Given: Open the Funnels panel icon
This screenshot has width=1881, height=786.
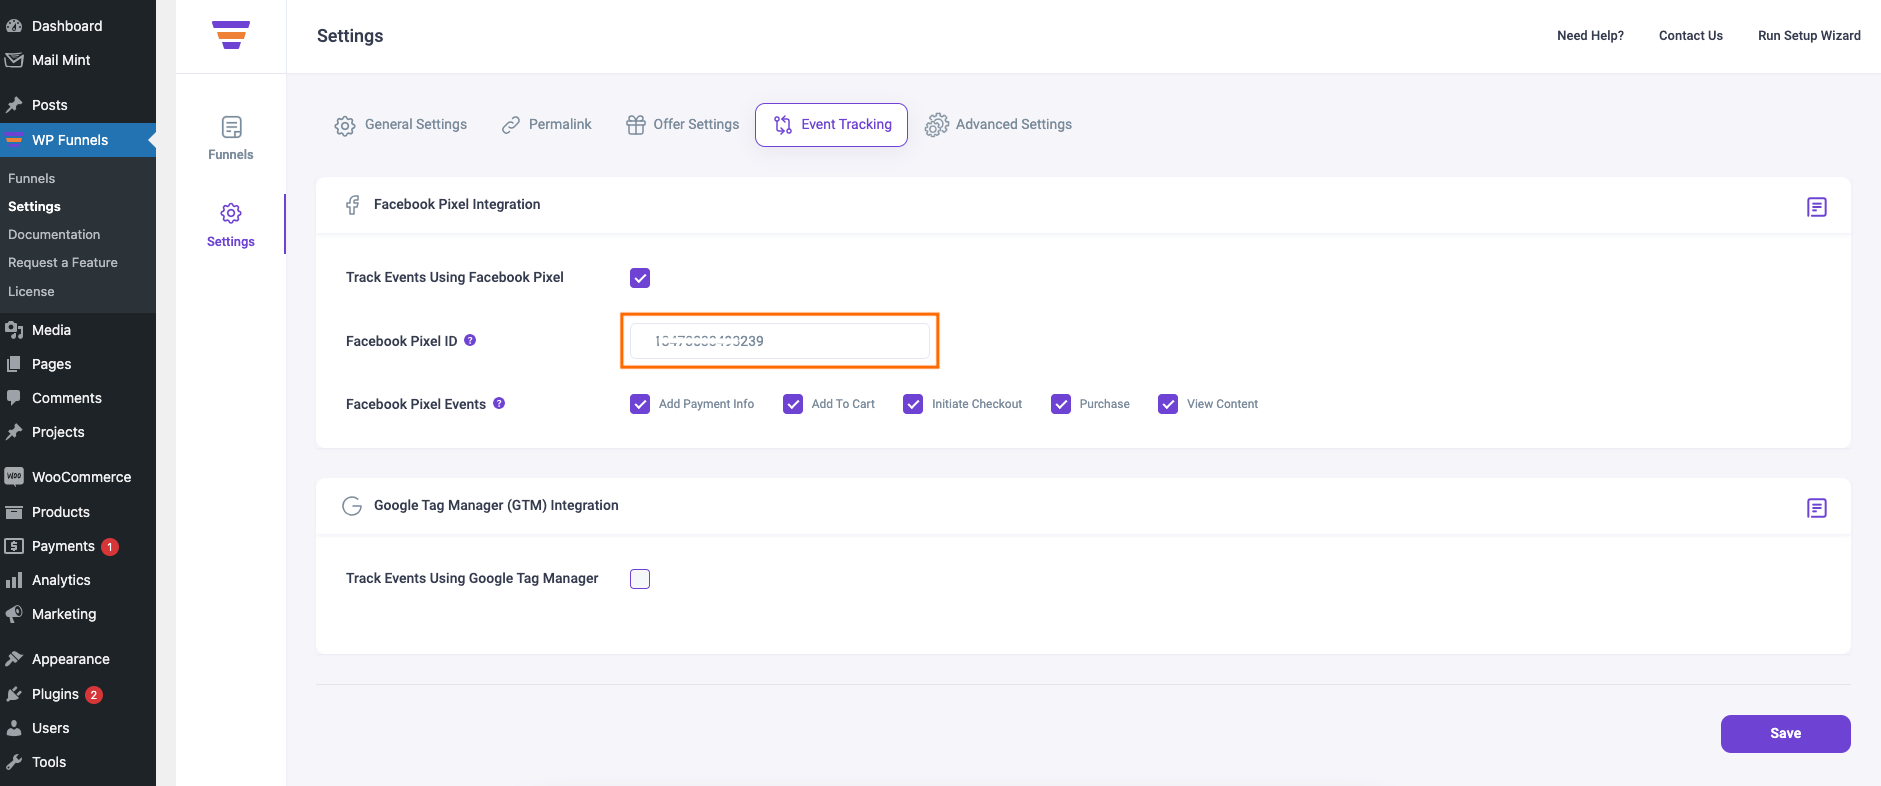Looking at the screenshot, I should tap(231, 127).
